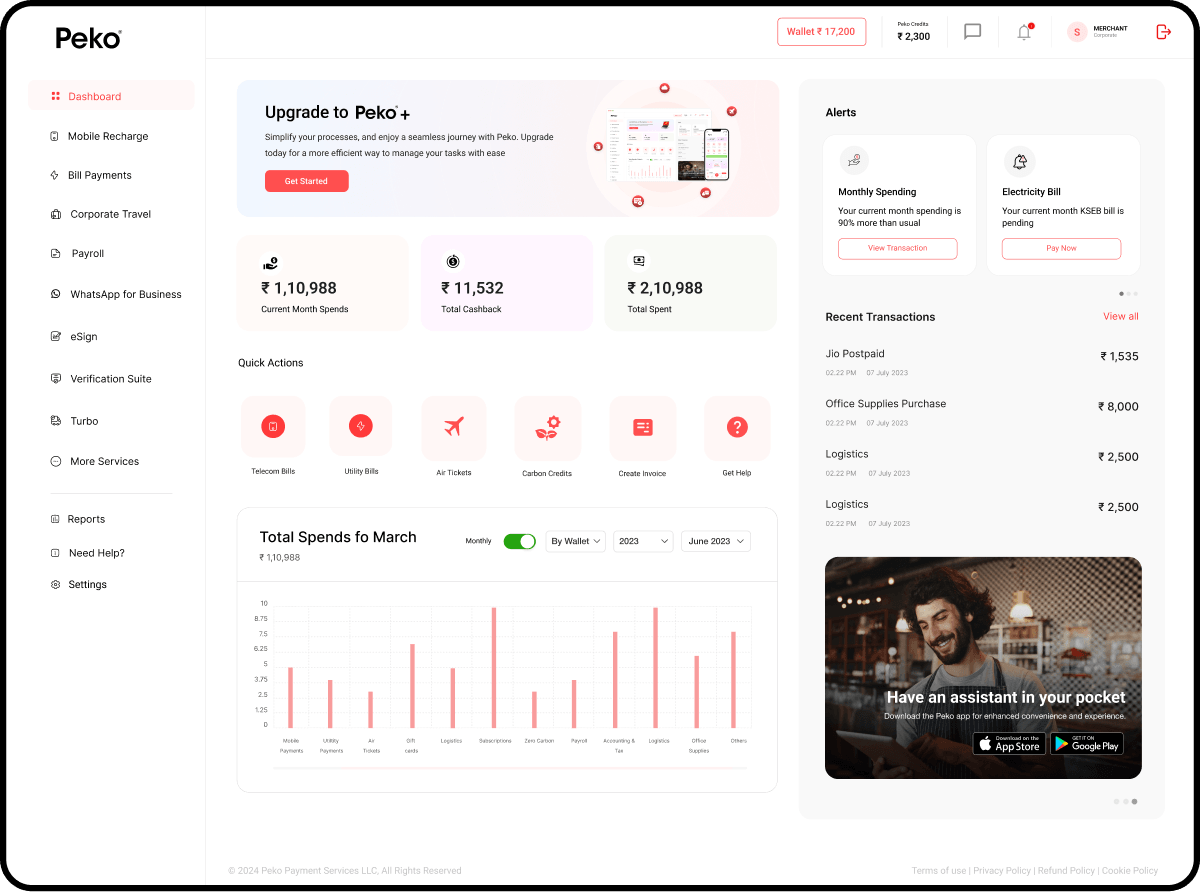Image resolution: width=1200 pixels, height=892 pixels.
Task: Click the Total Cashback coin icon
Action: coord(453,261)
